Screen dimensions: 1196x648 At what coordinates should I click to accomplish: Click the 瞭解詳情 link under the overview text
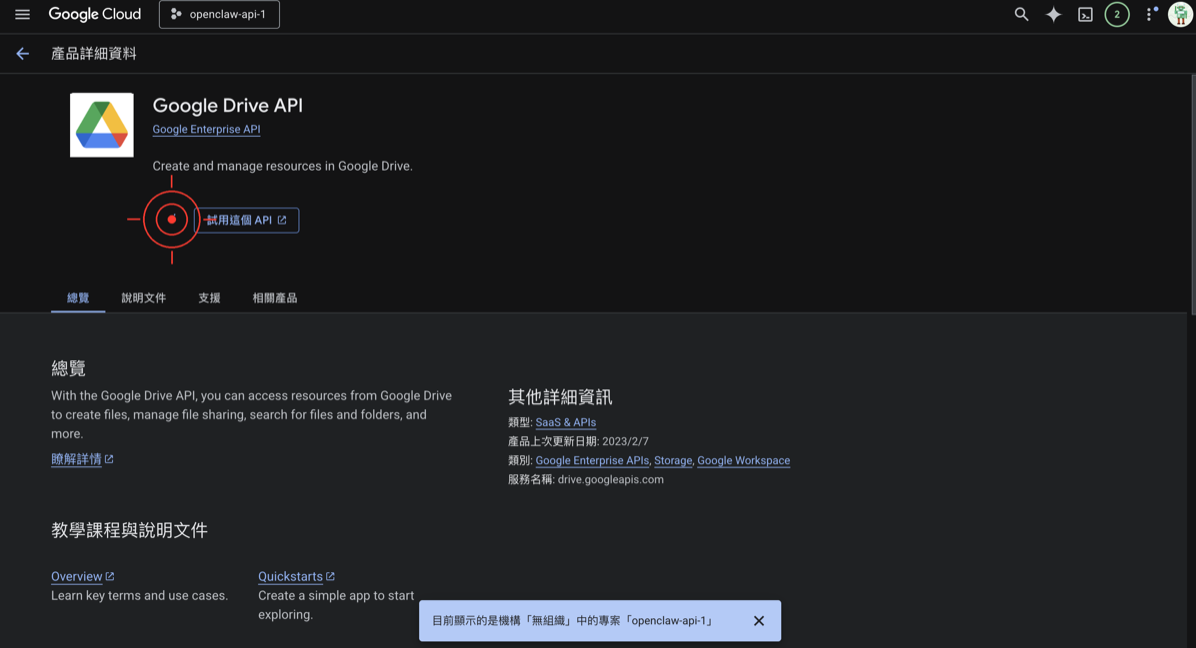click(77, 458)
